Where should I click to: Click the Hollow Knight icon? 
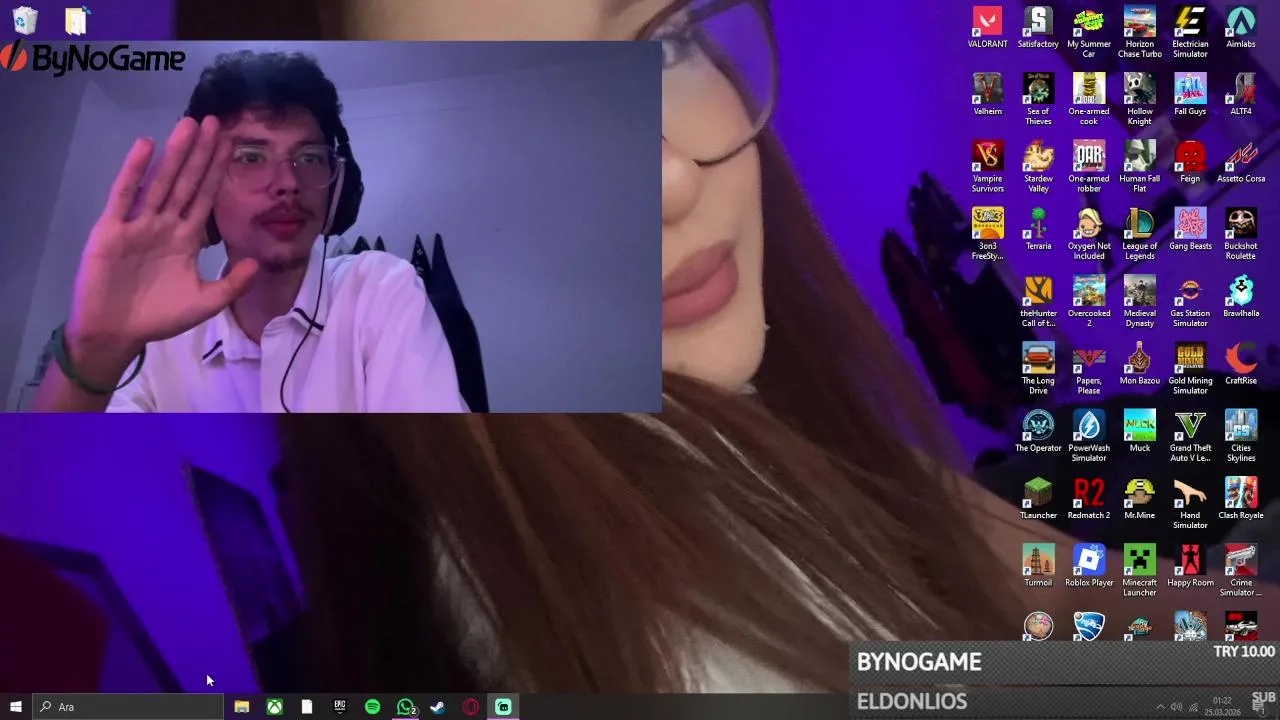pyautogui.click(x=1139, y=99)
